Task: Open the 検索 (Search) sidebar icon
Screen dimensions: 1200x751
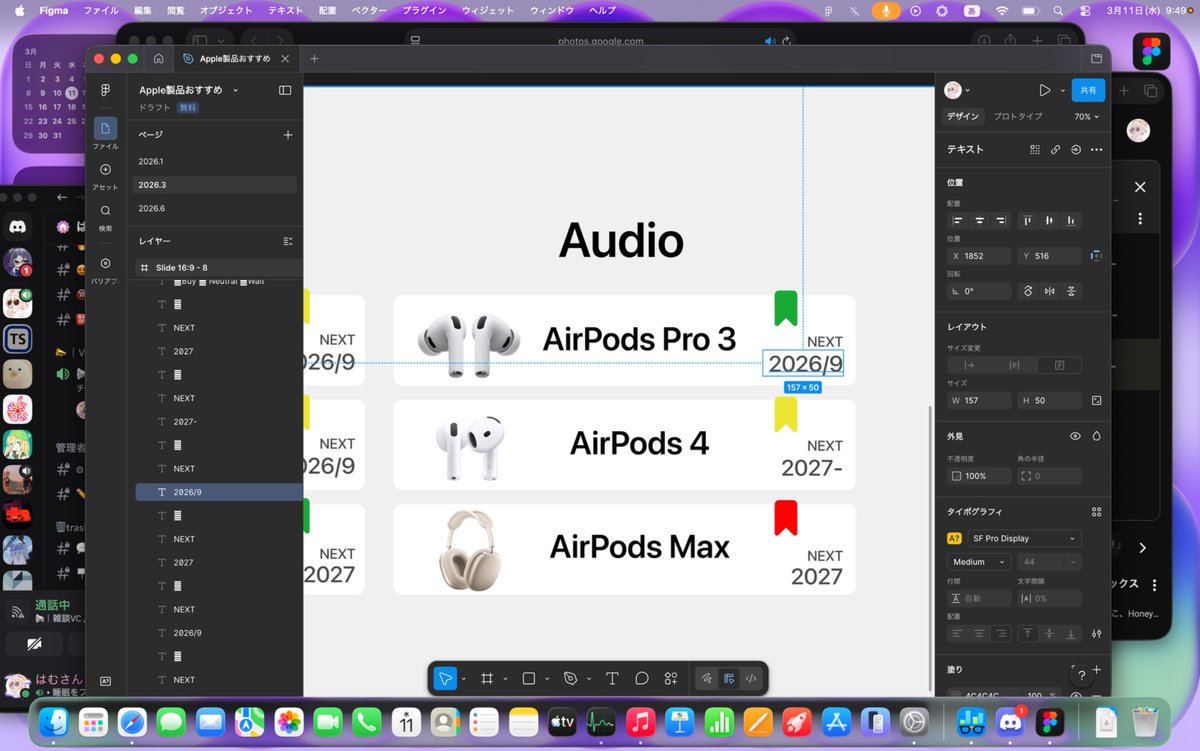Action: tap(105, 211)
